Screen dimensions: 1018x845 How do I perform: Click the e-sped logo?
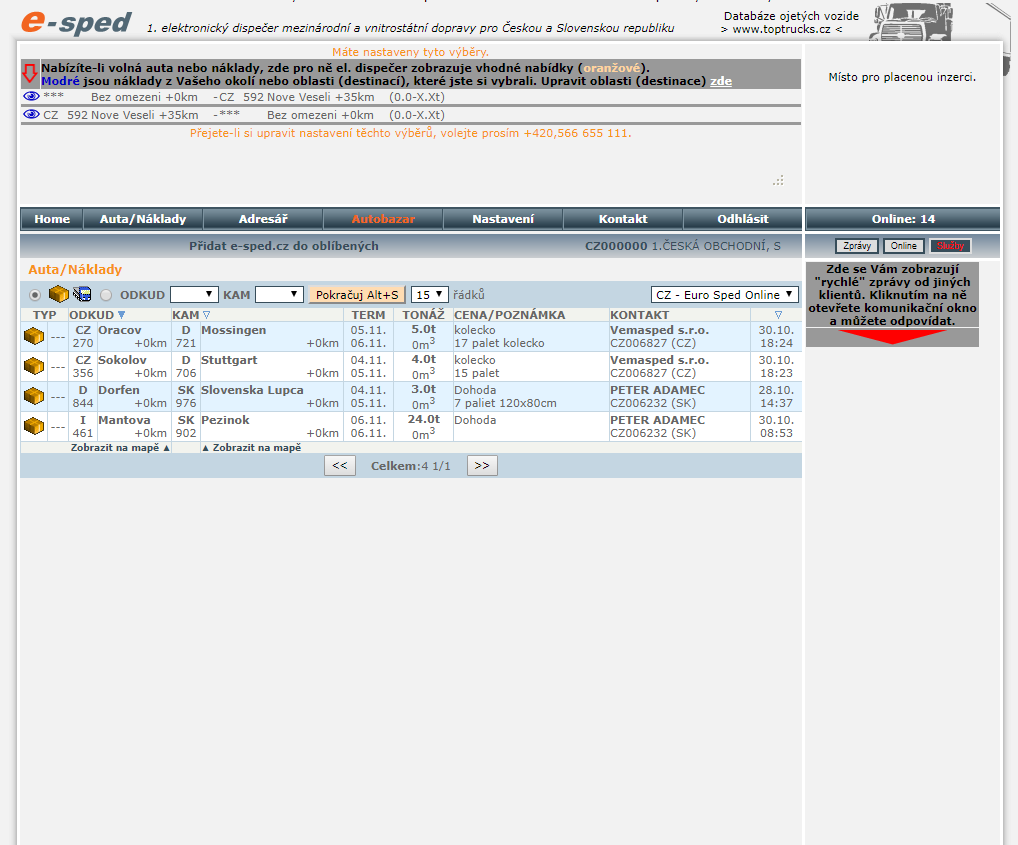76,23
